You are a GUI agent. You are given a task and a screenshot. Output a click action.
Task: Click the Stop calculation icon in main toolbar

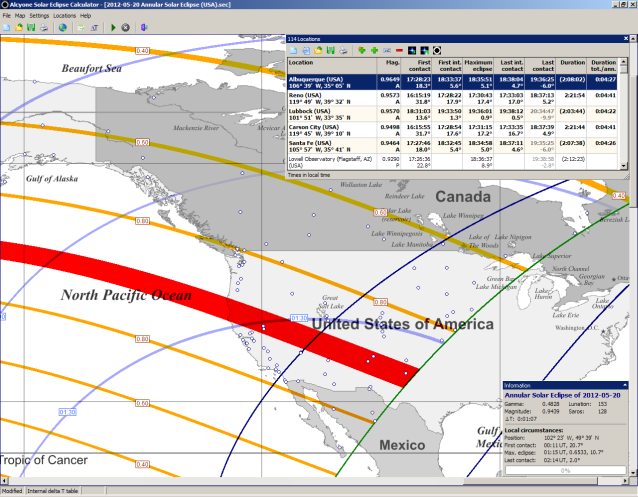(126, 28)
